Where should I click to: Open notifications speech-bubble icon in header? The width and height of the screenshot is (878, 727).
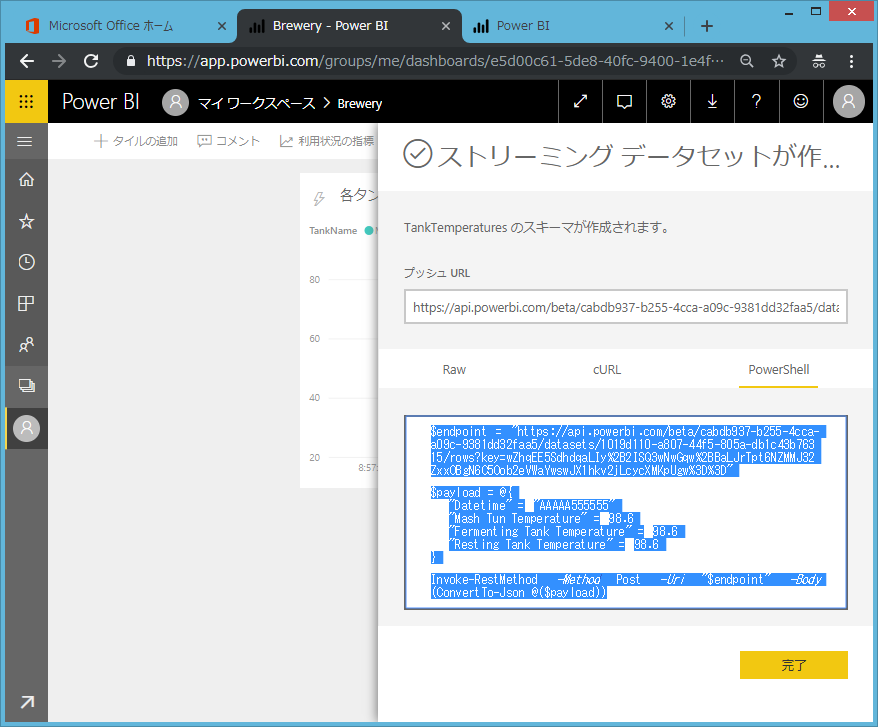coord(624,101)
